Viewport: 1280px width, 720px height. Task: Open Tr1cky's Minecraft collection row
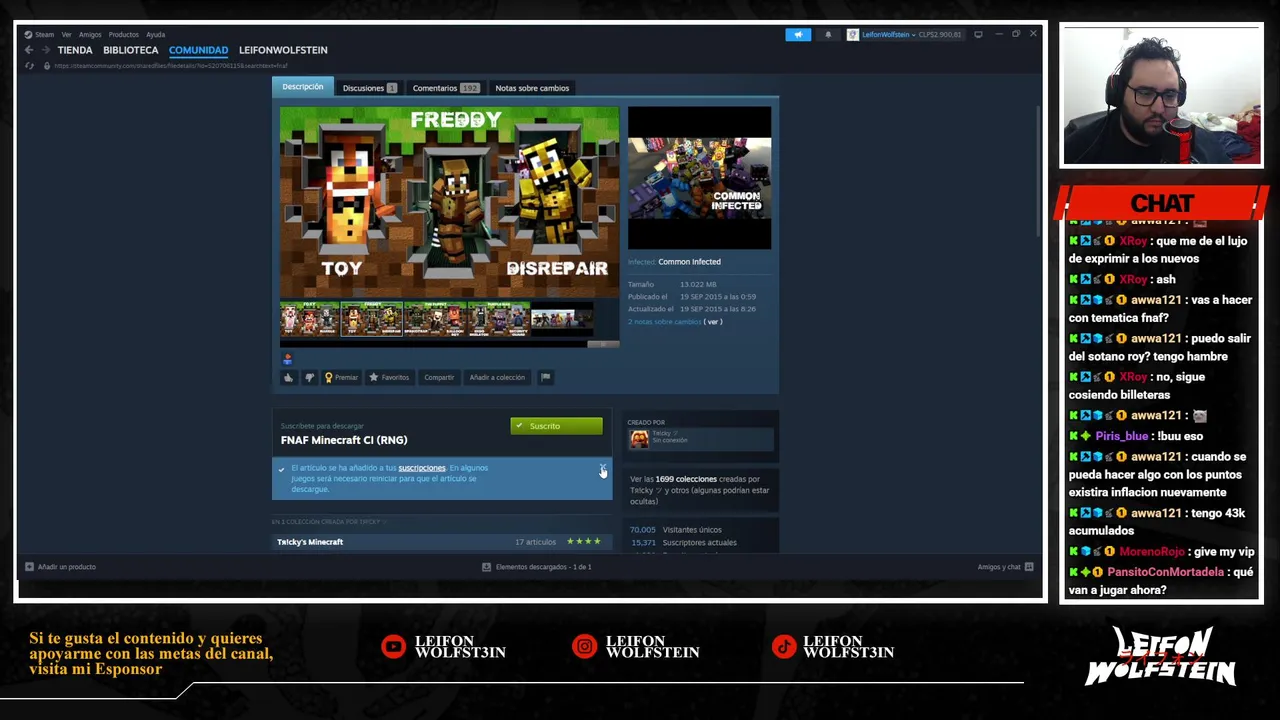441,542
